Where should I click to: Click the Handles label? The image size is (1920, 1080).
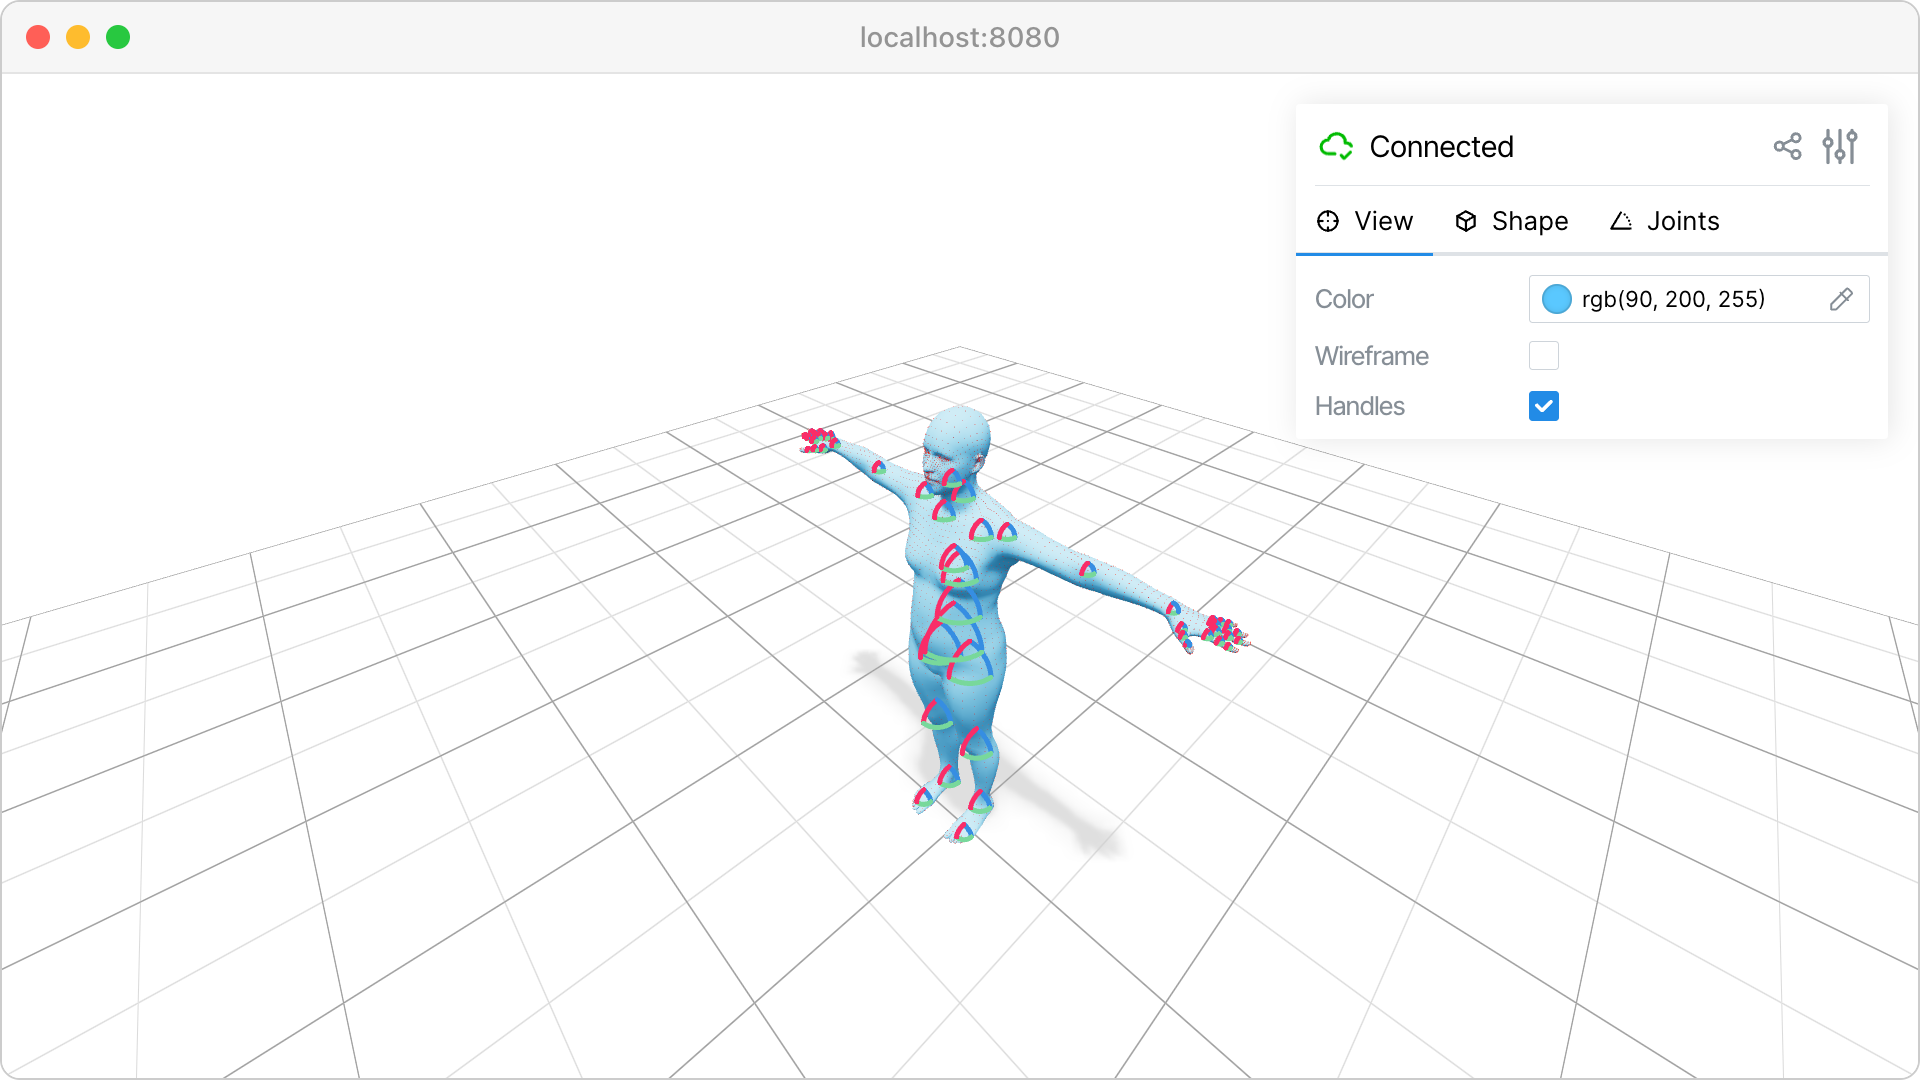pyautogui.click(x=1360, y=406)
